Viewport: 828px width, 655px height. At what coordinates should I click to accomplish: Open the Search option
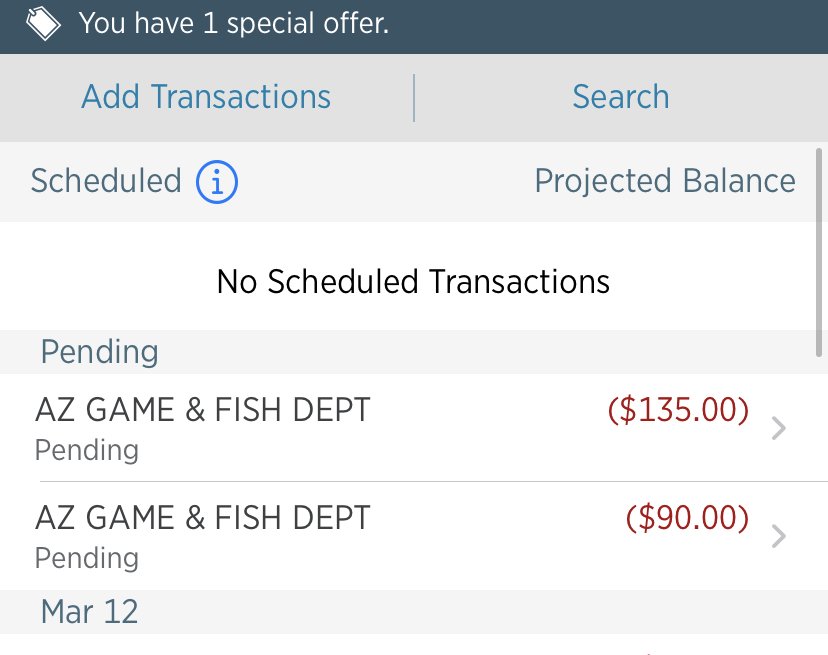tap(621, 97)
